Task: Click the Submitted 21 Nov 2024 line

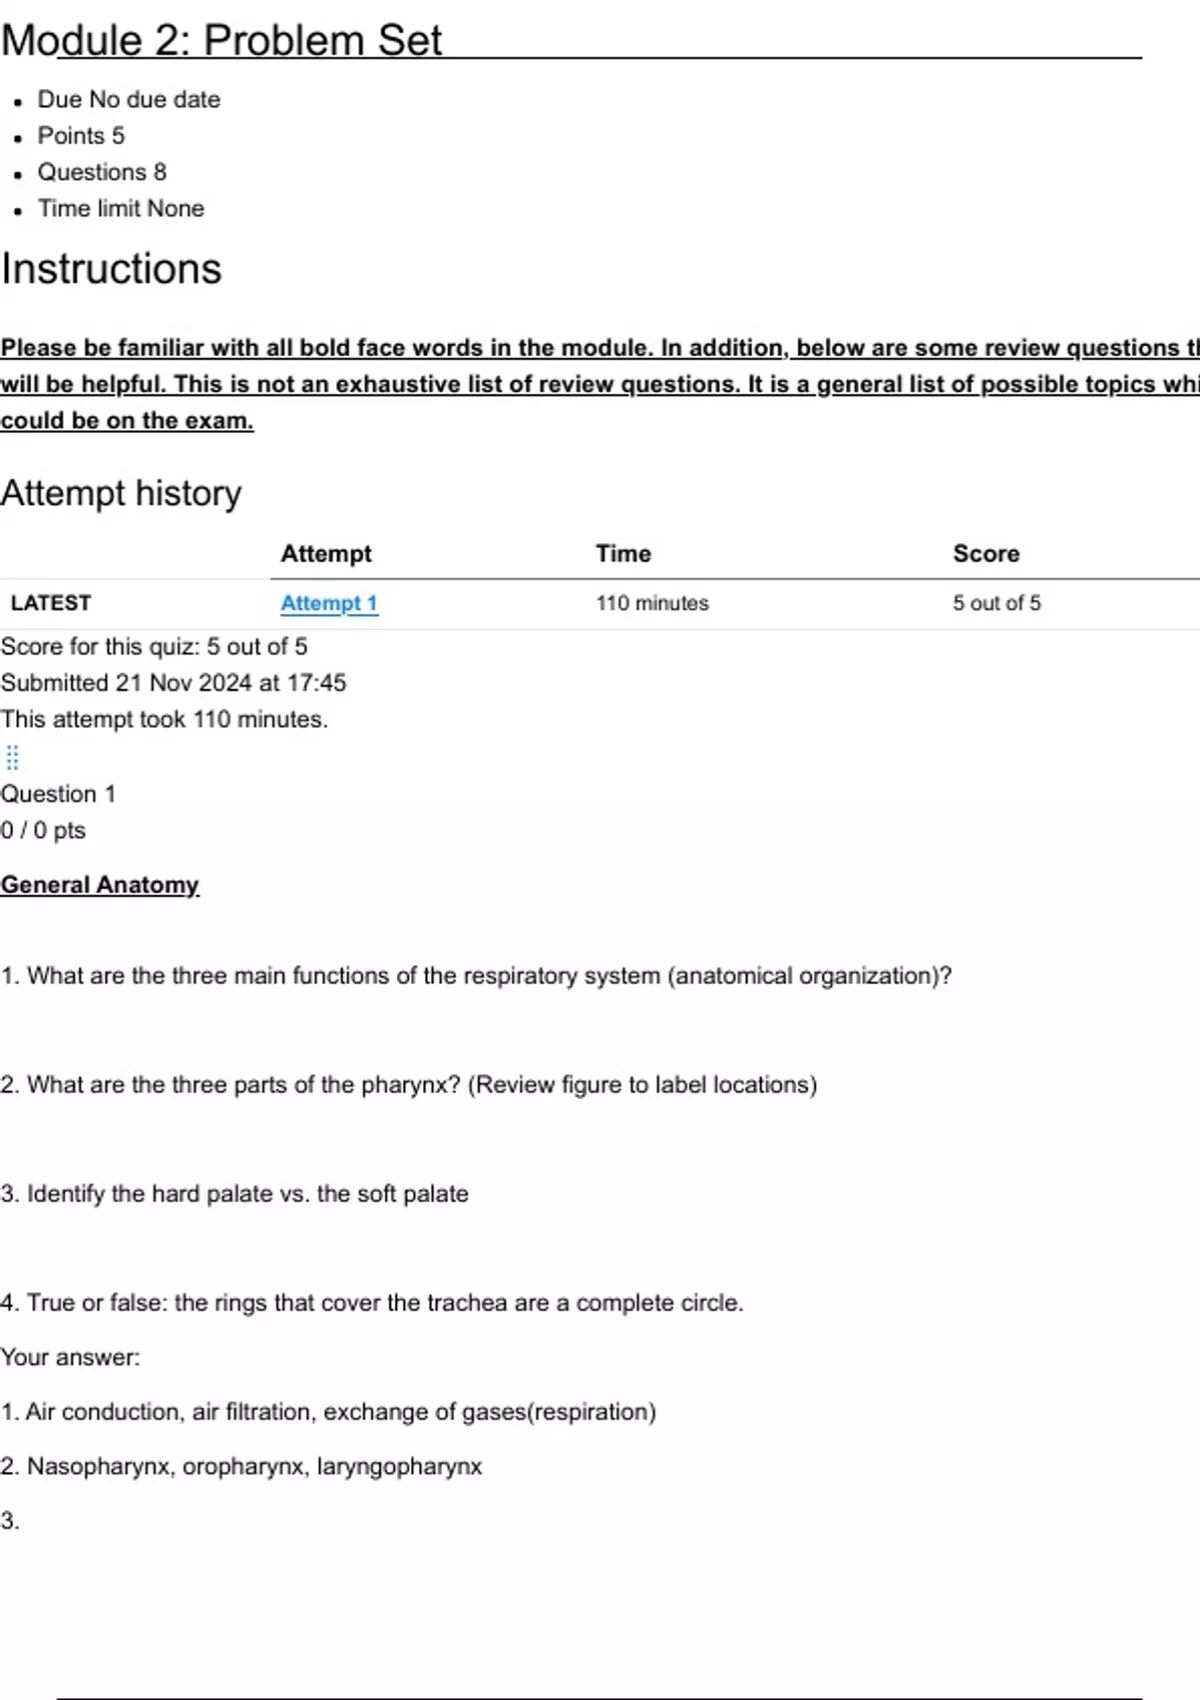Action: [173, 683]
